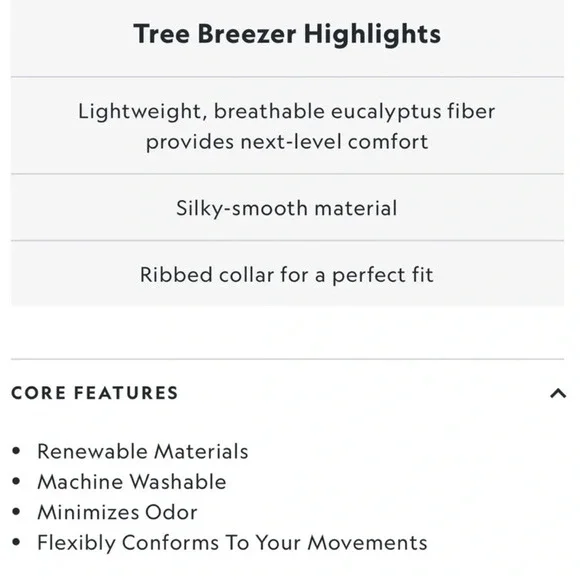
Task: Click the bullet beside Machine Washable
Action: (16, 481)
